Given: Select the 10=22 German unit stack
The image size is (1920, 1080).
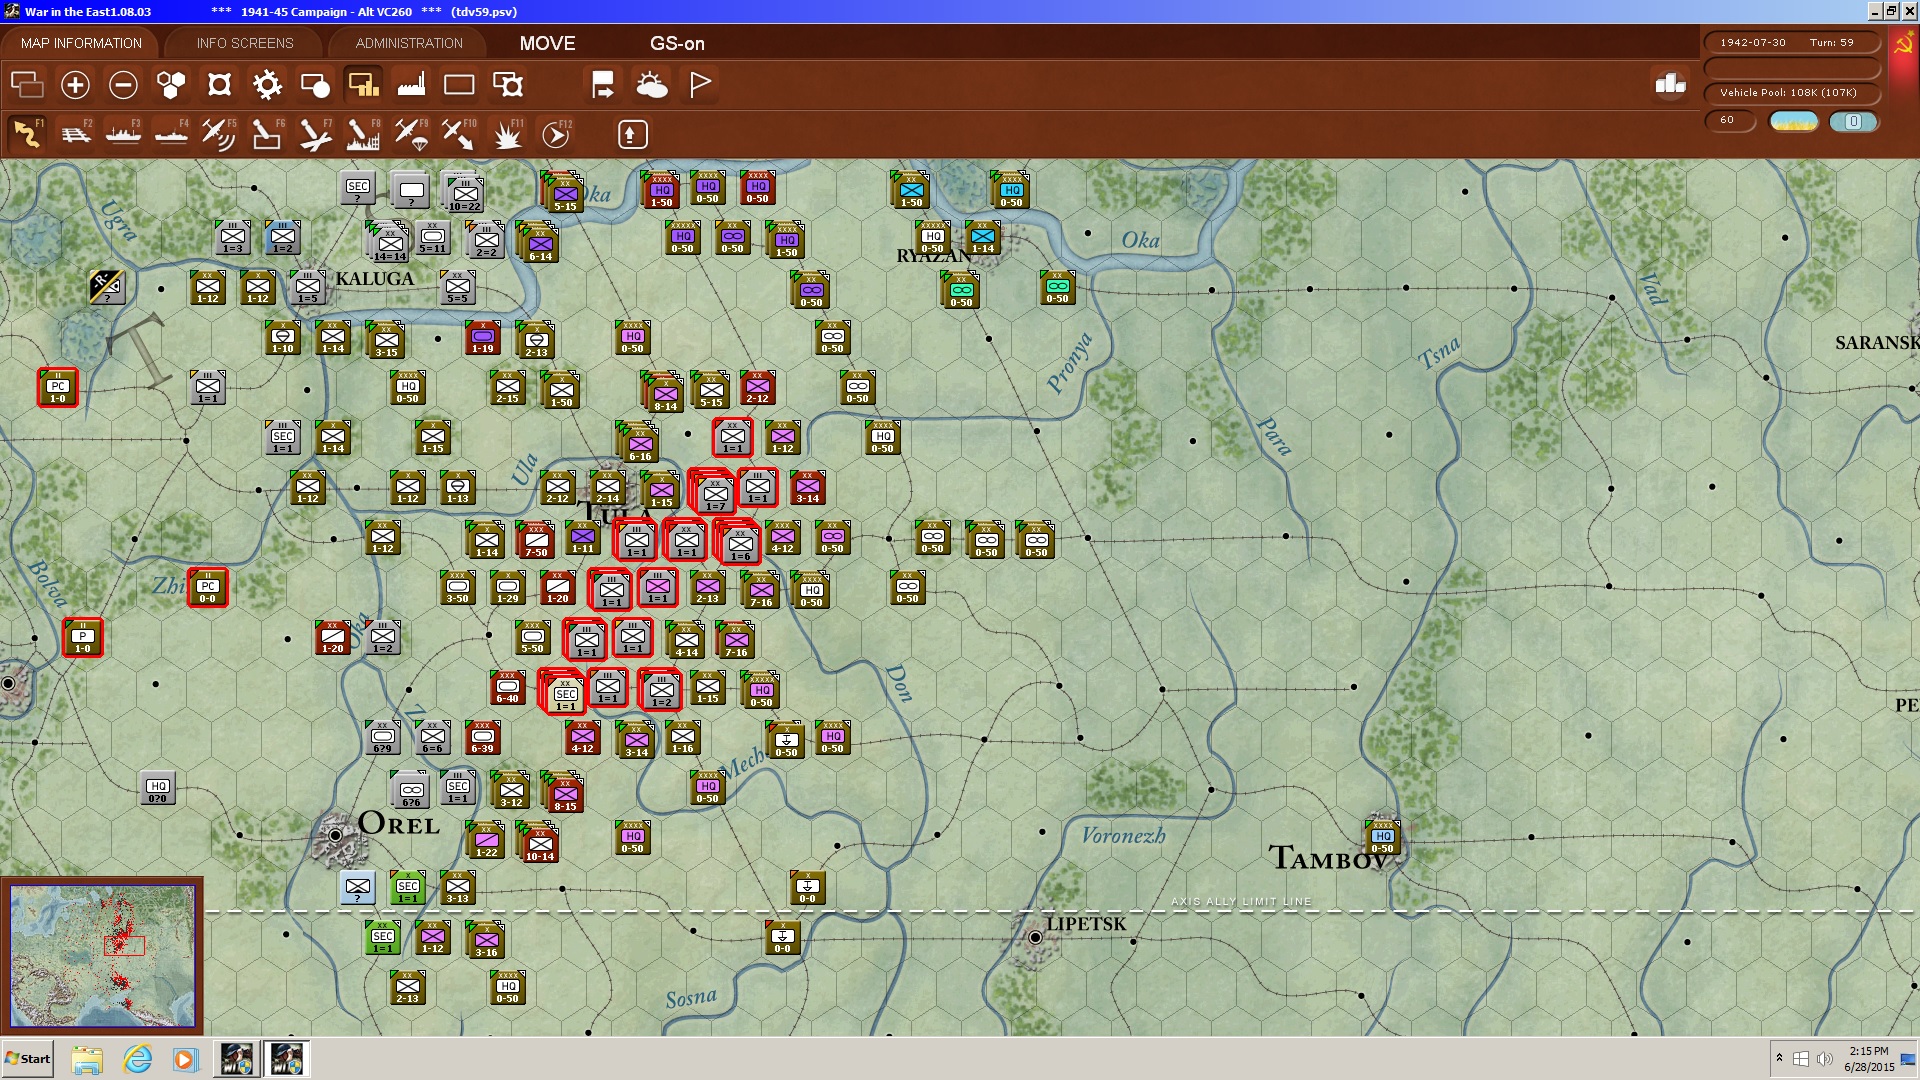Looking at the screenshot, I should pos(463,193).
